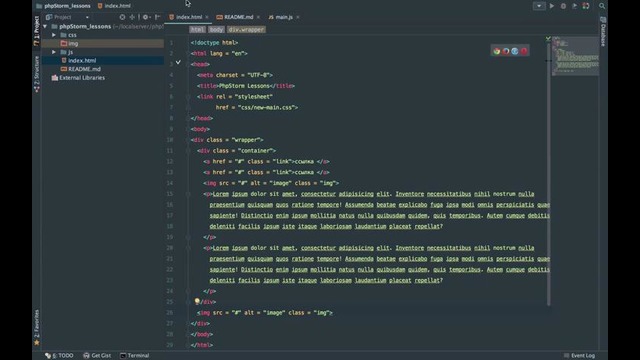Click the Debug bug toolbar icon
The image size is (640, 360).
[x=563, y=6]
